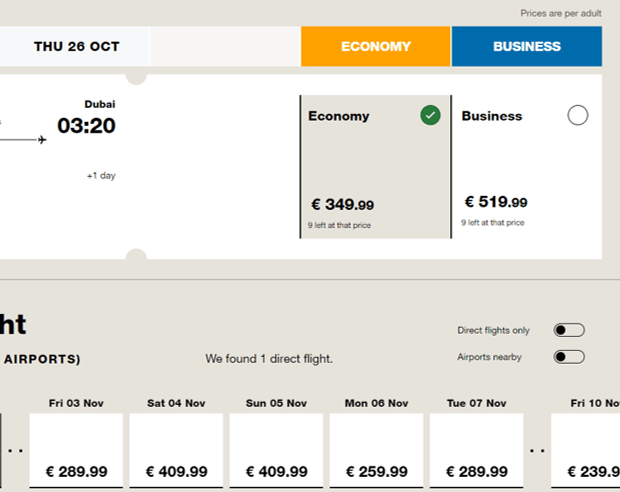Click the +1 day arrival note
This screenshot has height=492, width=620.
[x=101, y=176]
